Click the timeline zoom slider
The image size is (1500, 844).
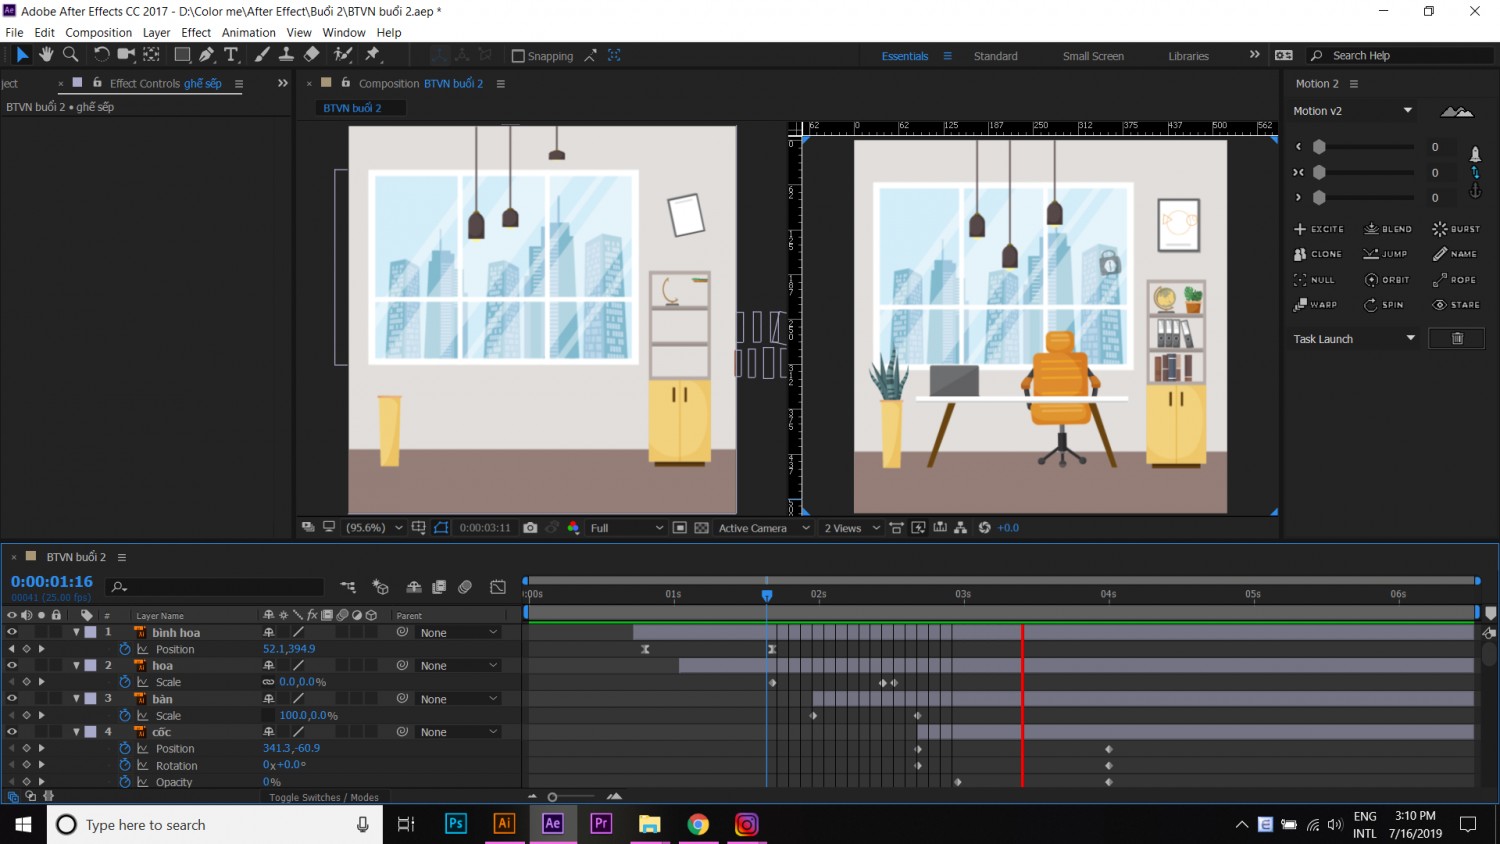pyautogui.click(x=552, y=797)
